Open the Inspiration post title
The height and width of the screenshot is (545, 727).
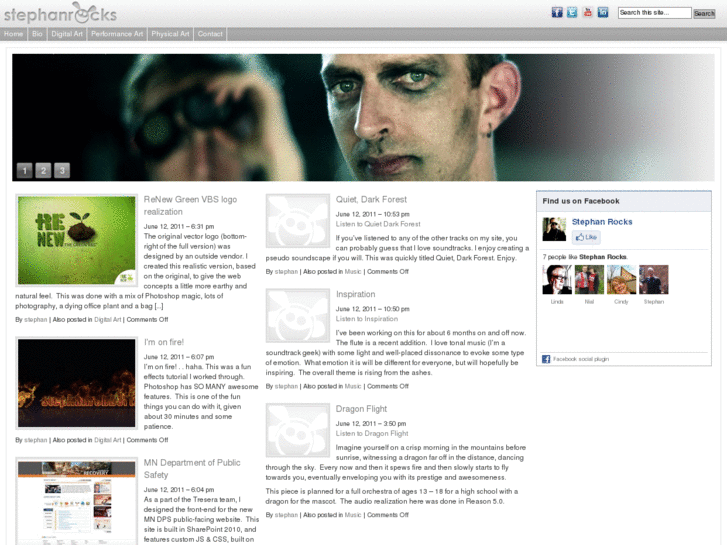click(355, 294)
